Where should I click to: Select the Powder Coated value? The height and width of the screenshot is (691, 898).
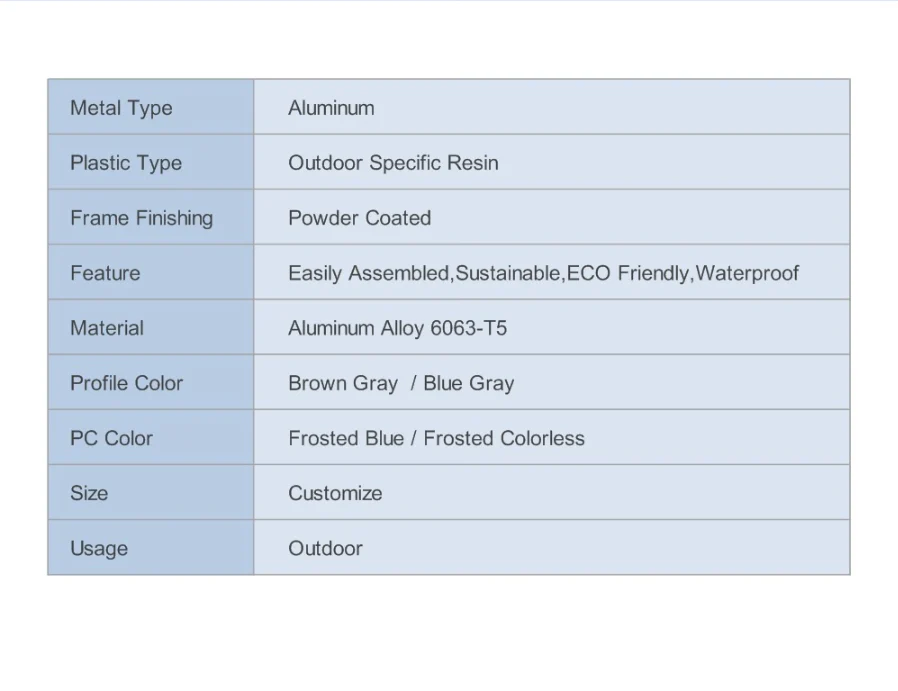click(x=359, y=218)
